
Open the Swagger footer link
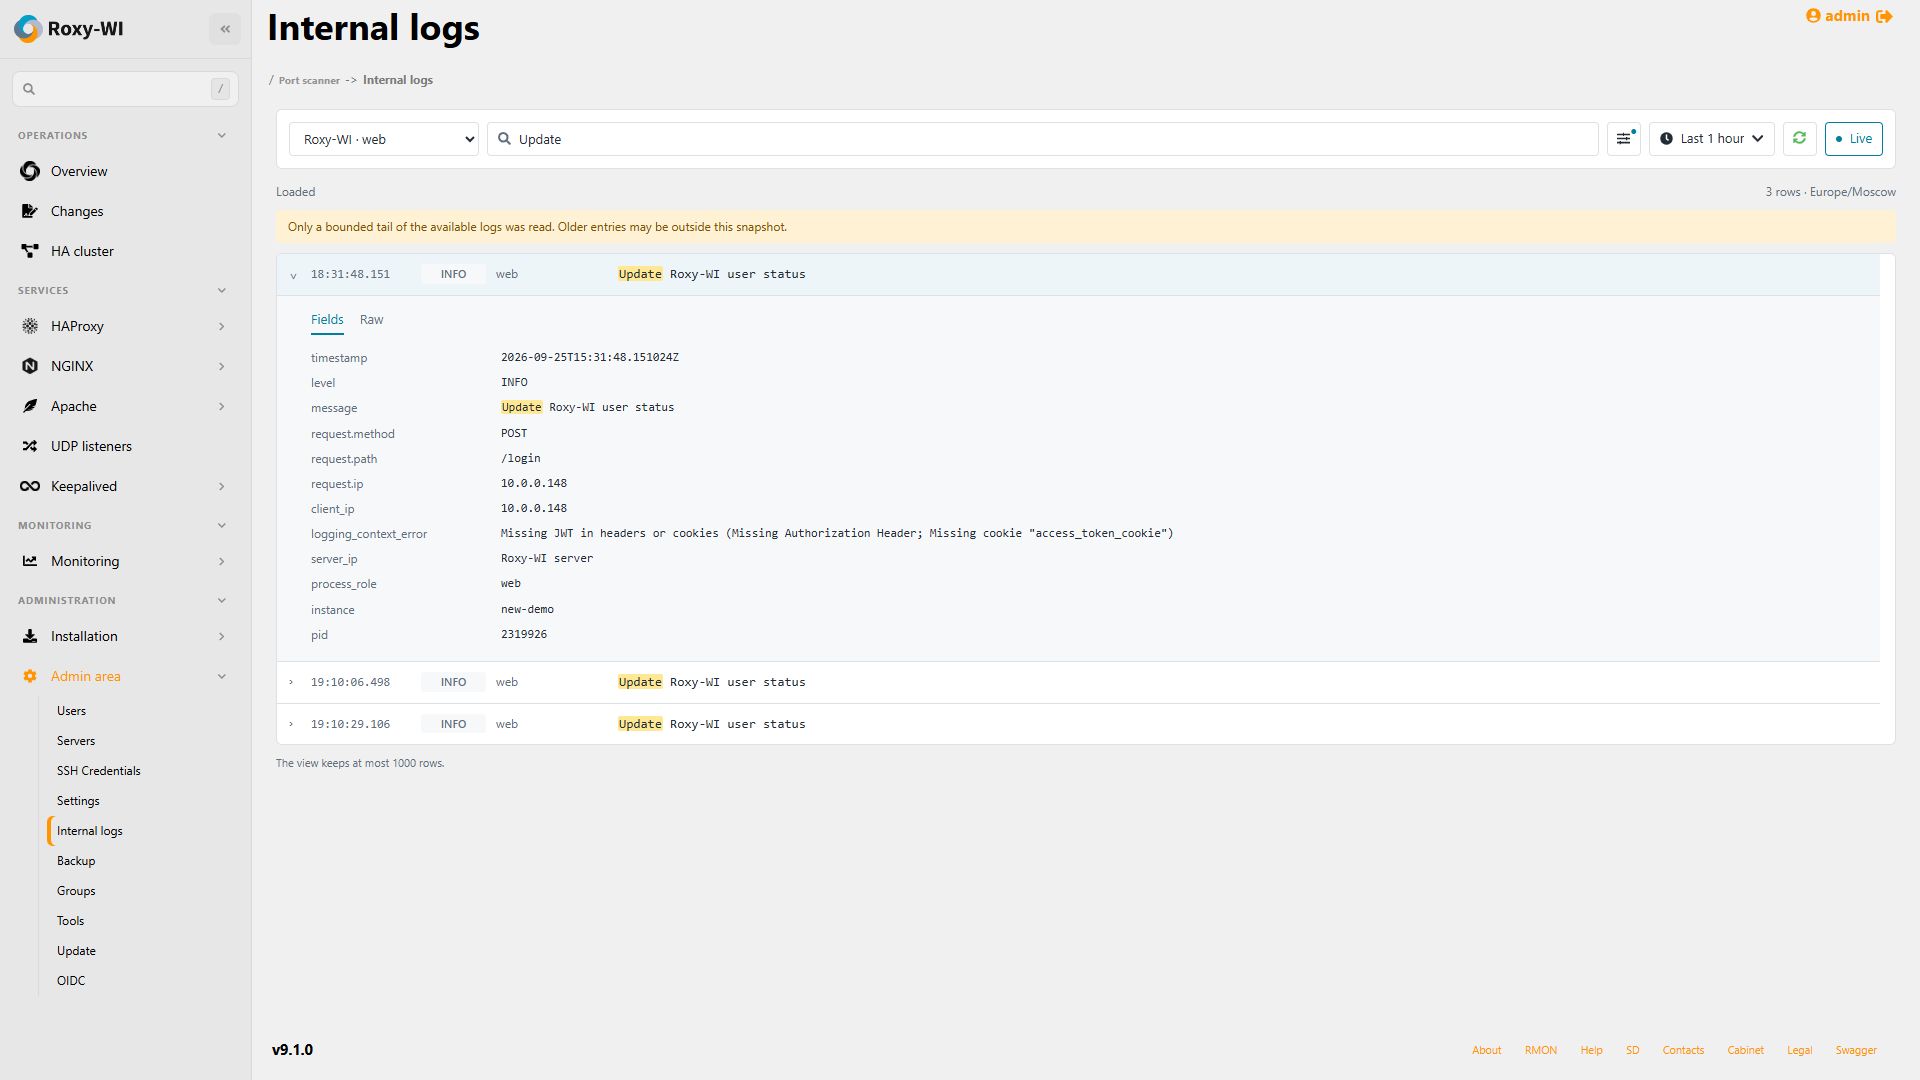click(1856, 1050)
